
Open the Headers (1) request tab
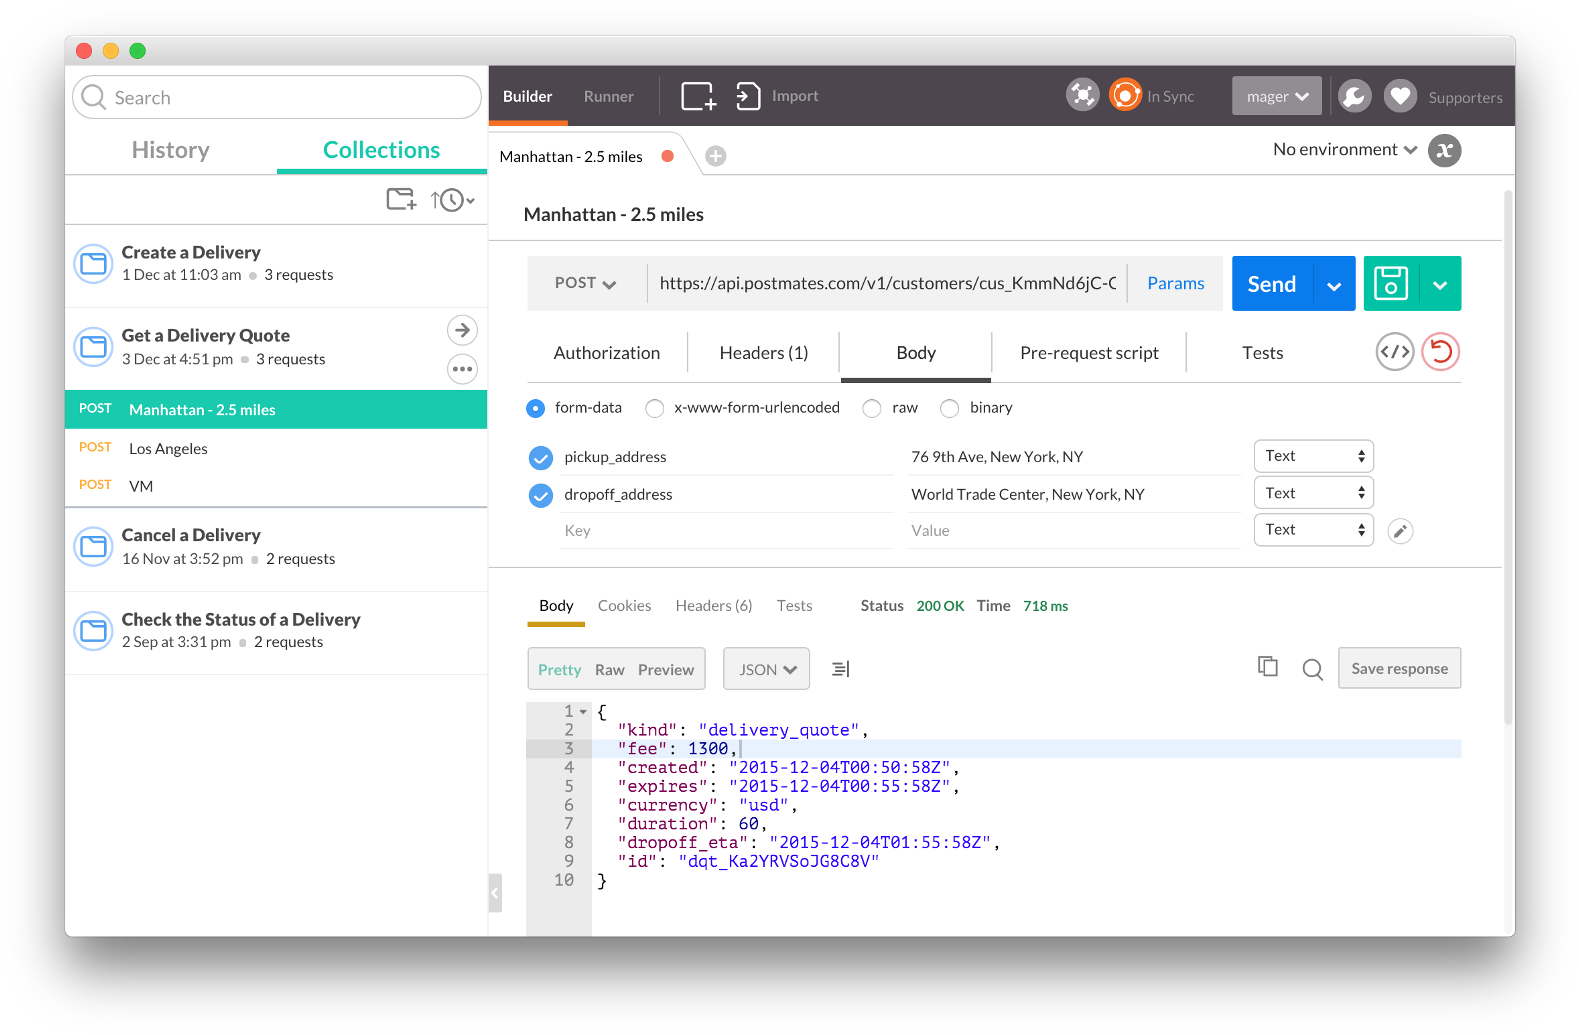tap(764, 353)
